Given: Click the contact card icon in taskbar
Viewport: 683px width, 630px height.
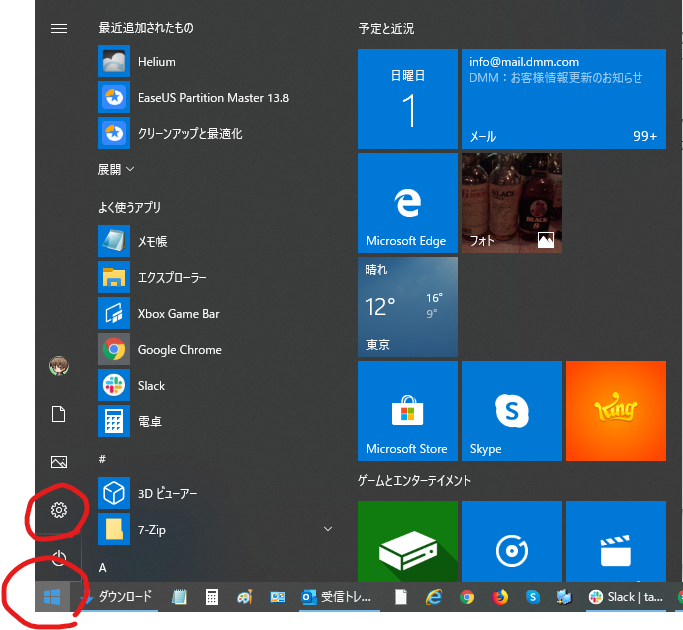Looking at the screenshot, I should tap(277, 597).
